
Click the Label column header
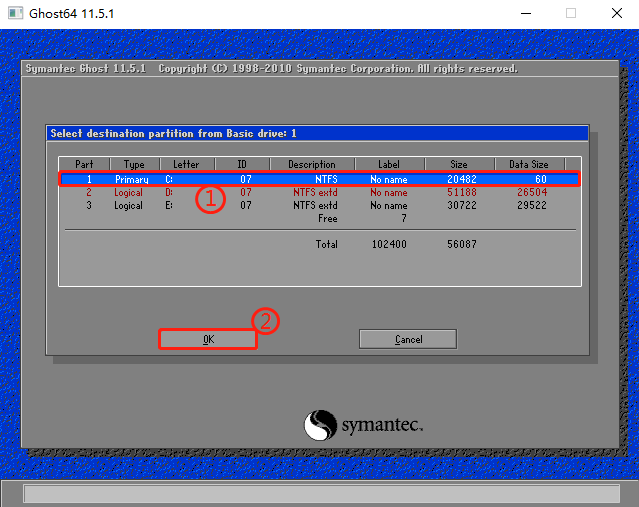coord(389,164)
